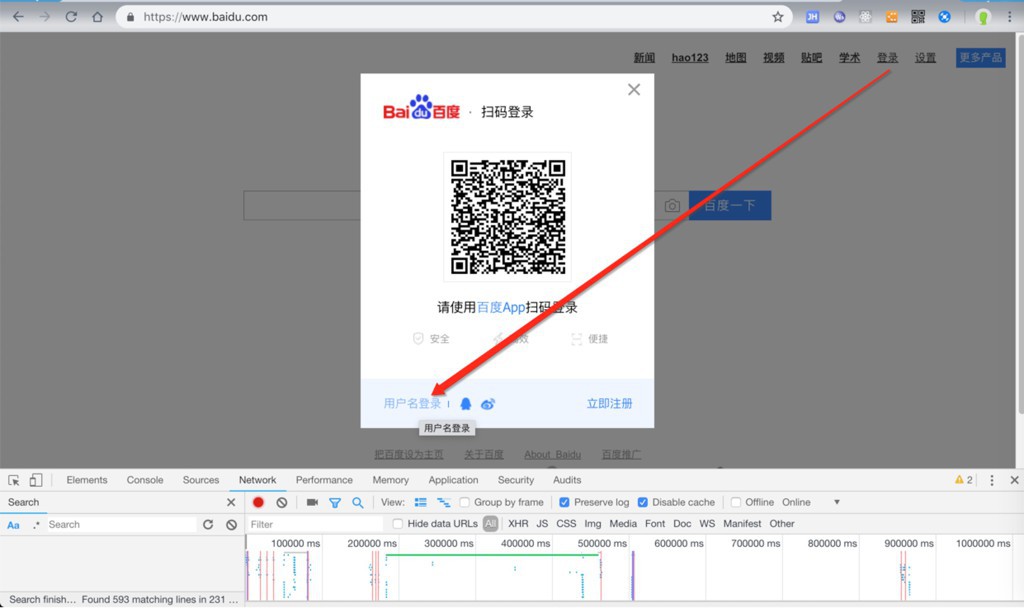The height and width of the screenshot is (608, 1024).
Task: Switch to the Audits tab
Action: click(x=567, y=480)
